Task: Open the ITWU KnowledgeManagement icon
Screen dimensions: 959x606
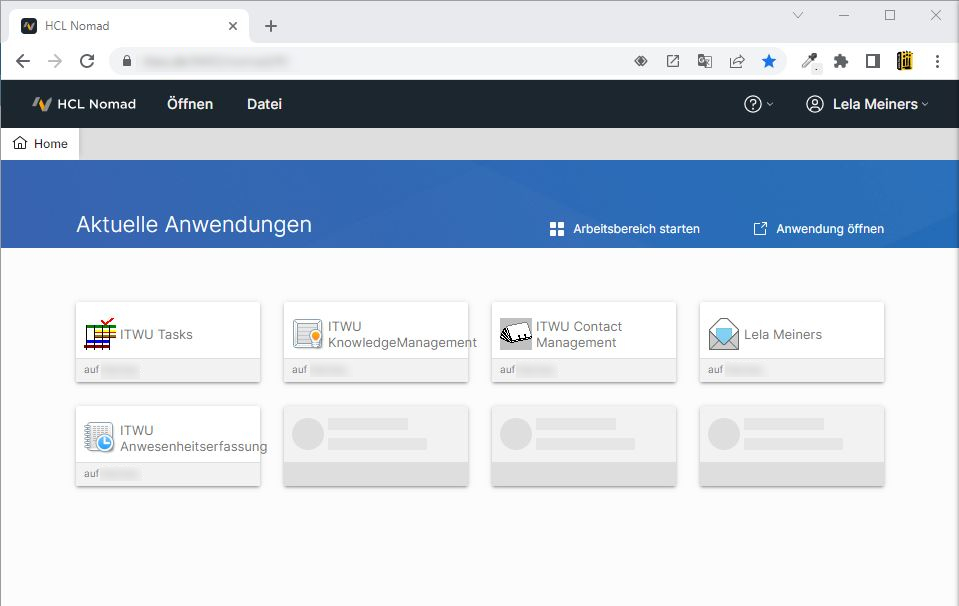Action: (307, 334)
